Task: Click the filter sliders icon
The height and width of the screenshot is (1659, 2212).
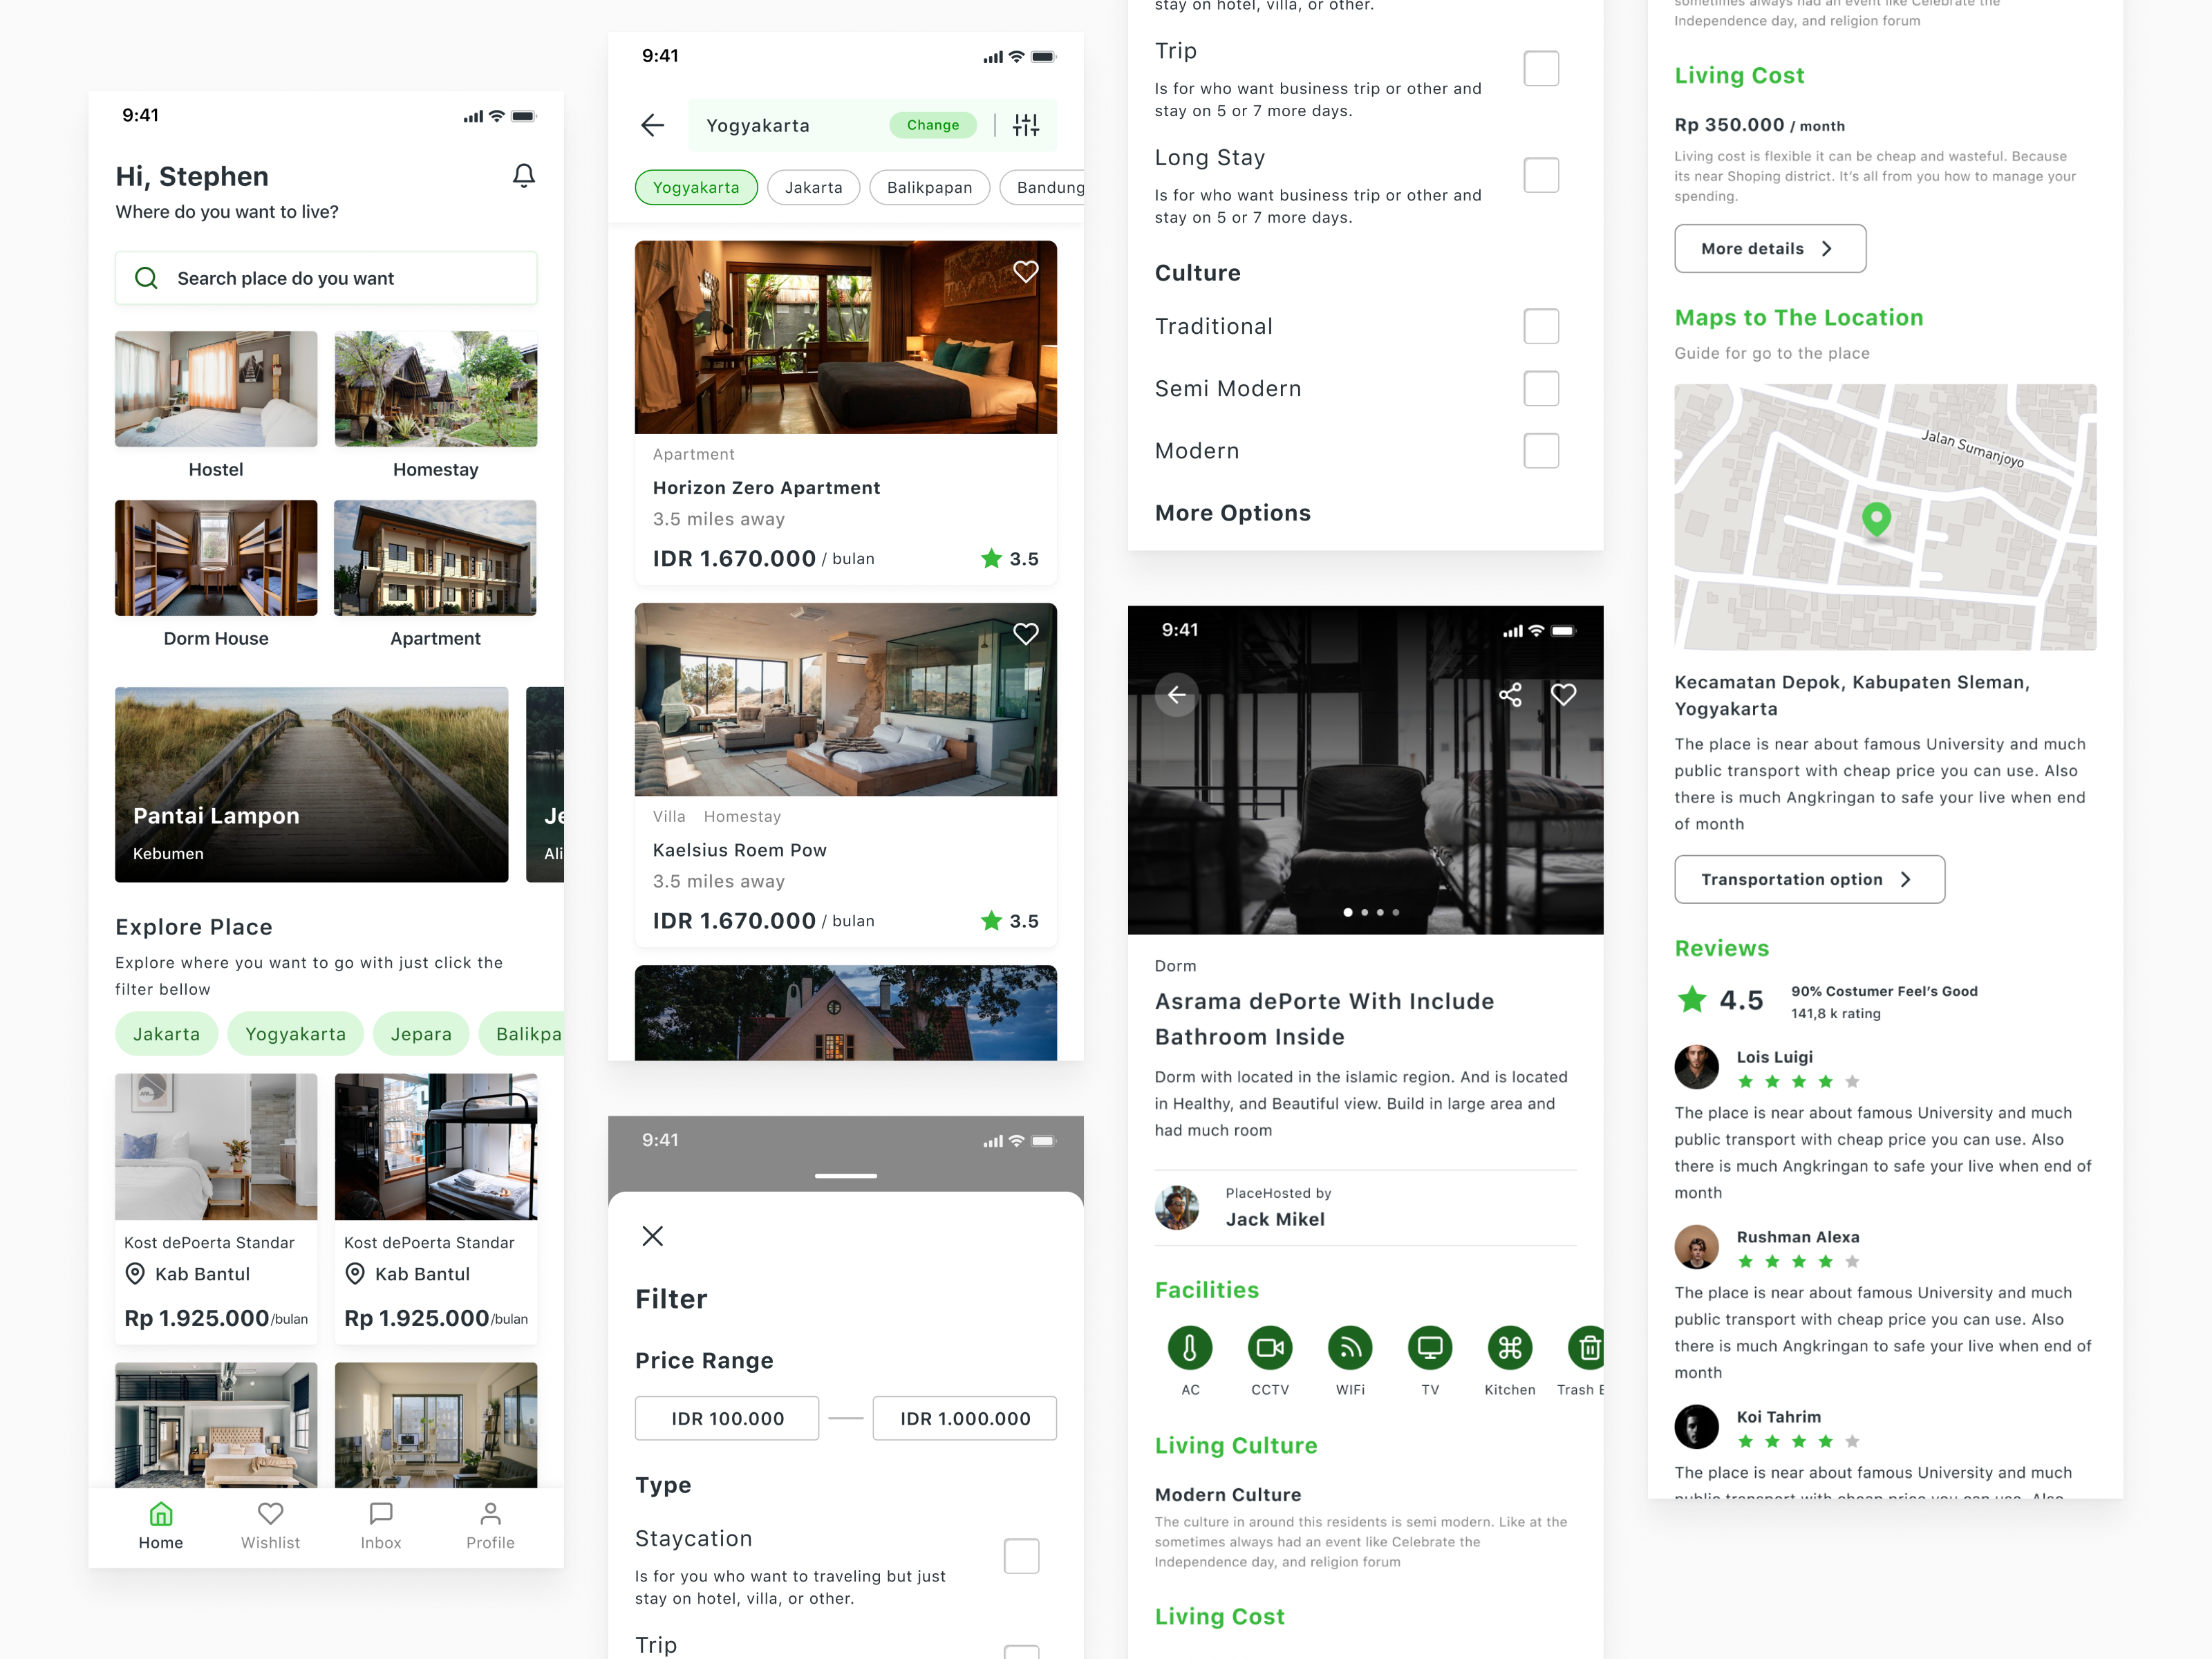Action: click(x=1025, y=125)
